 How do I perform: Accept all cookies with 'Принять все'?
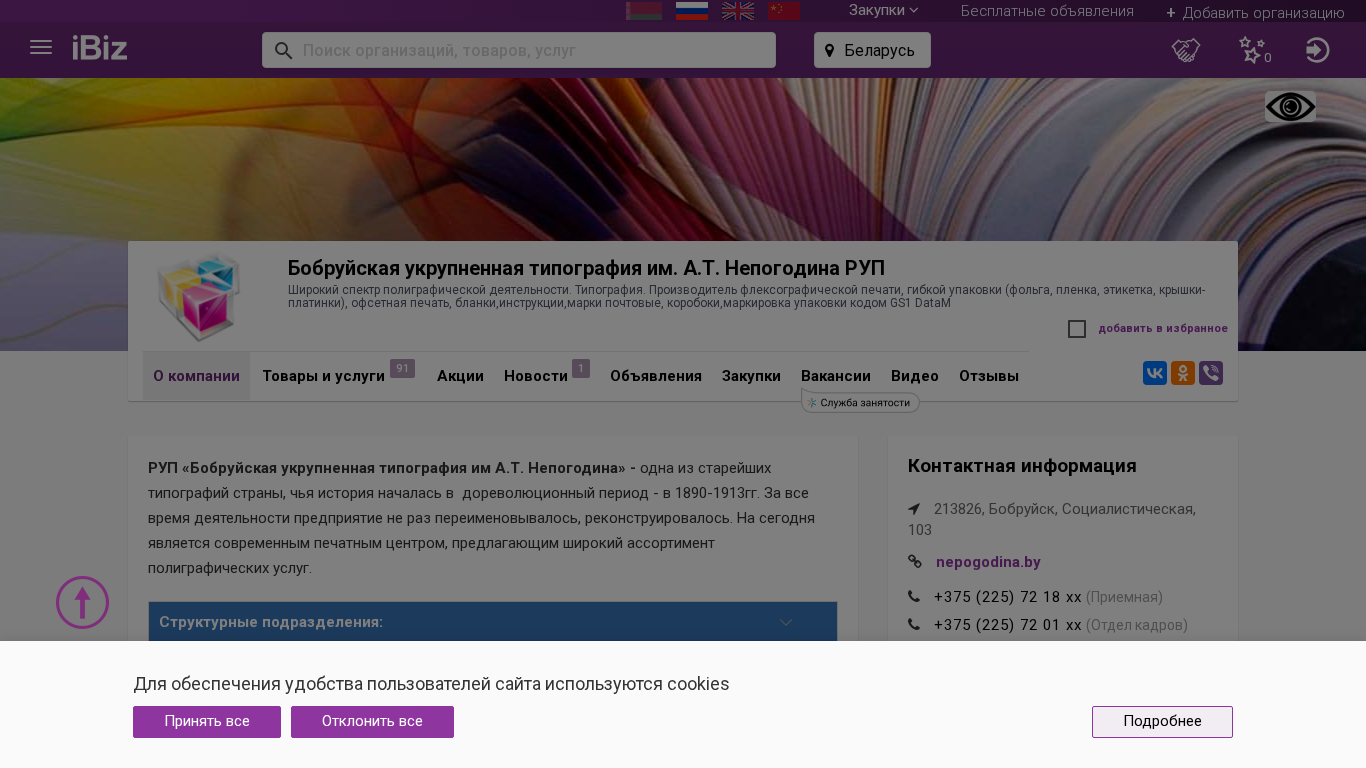click(x=207, y=722)
